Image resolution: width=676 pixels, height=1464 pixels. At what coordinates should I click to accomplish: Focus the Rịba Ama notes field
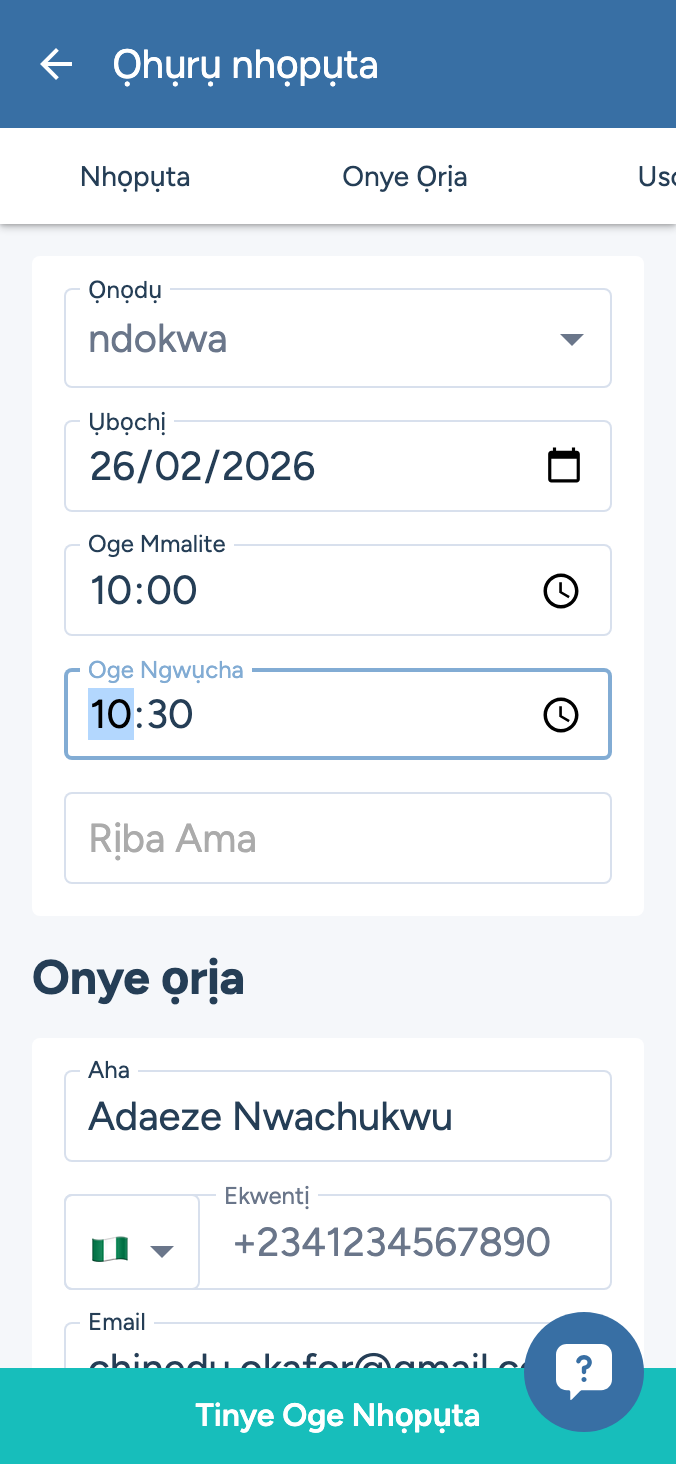(x=337, y=838)
